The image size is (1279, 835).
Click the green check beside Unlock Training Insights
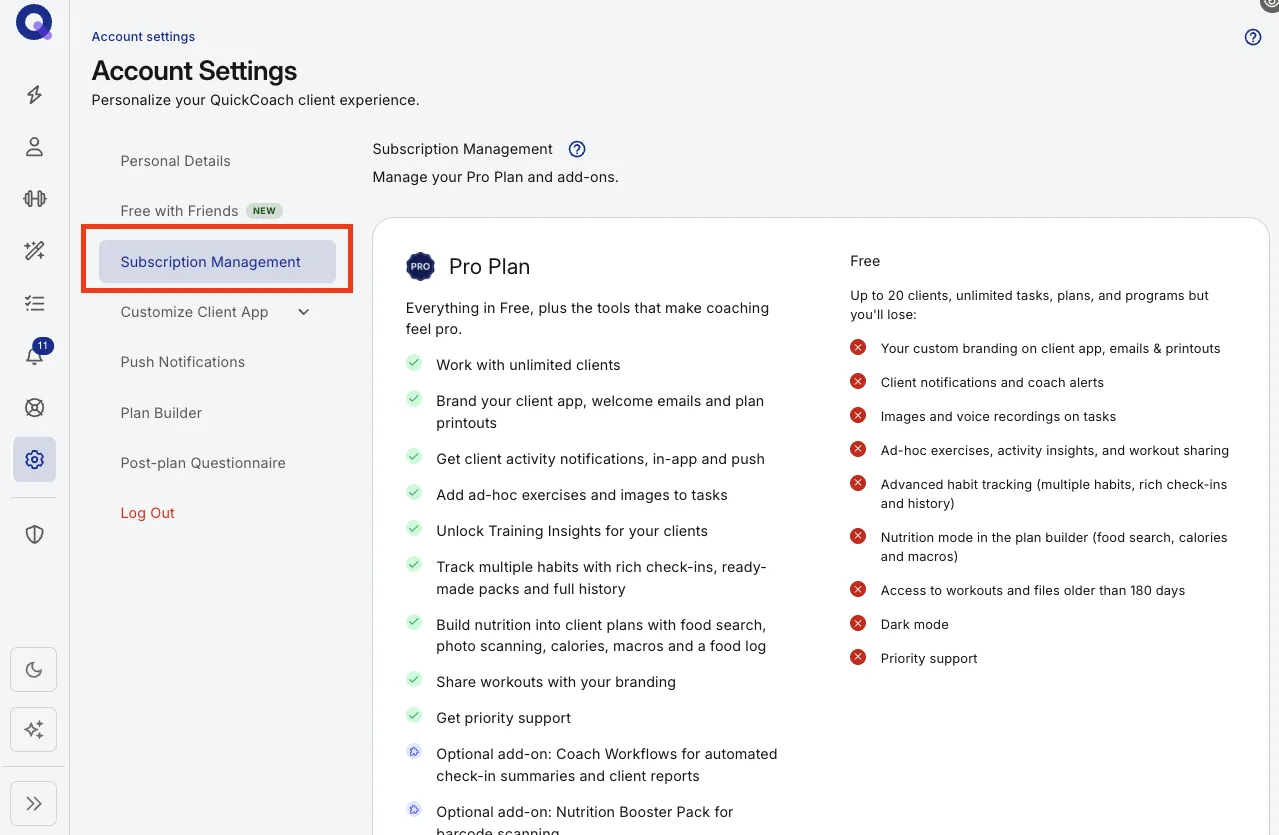point(414,529)
